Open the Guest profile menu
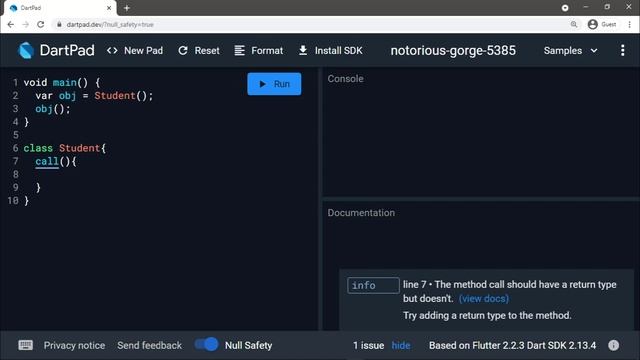Image resolution: width=640 pixels, height=360 pixels. pyautogui.click(x=602, y=24)
